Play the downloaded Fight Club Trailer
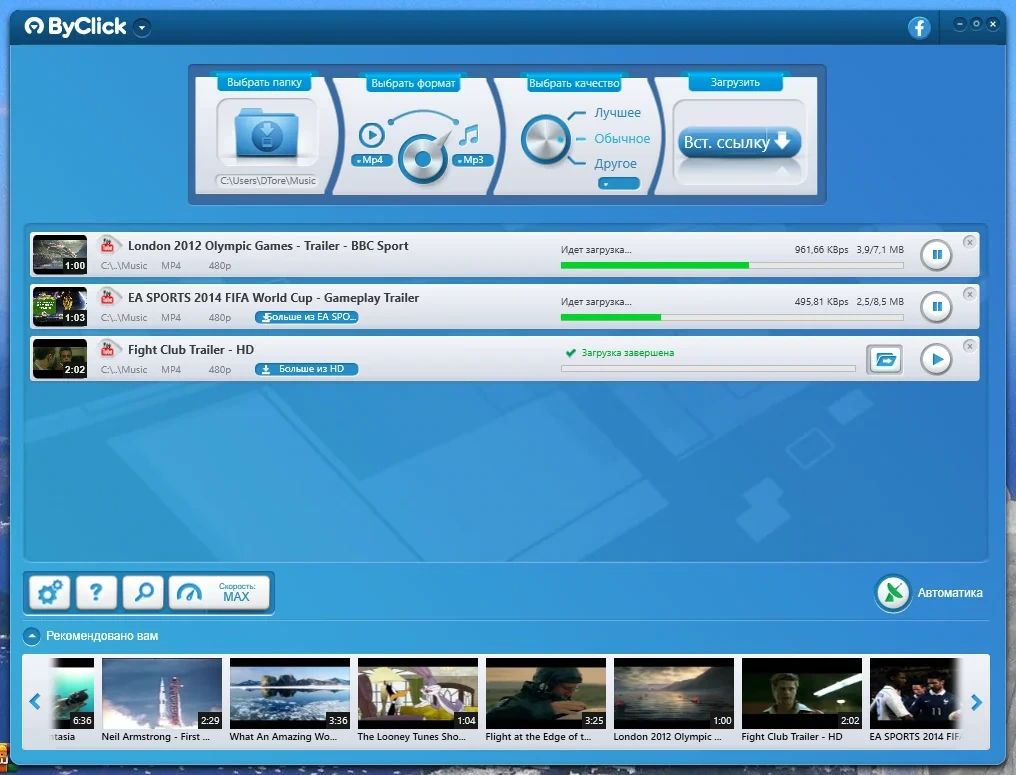 click(936, 359)
